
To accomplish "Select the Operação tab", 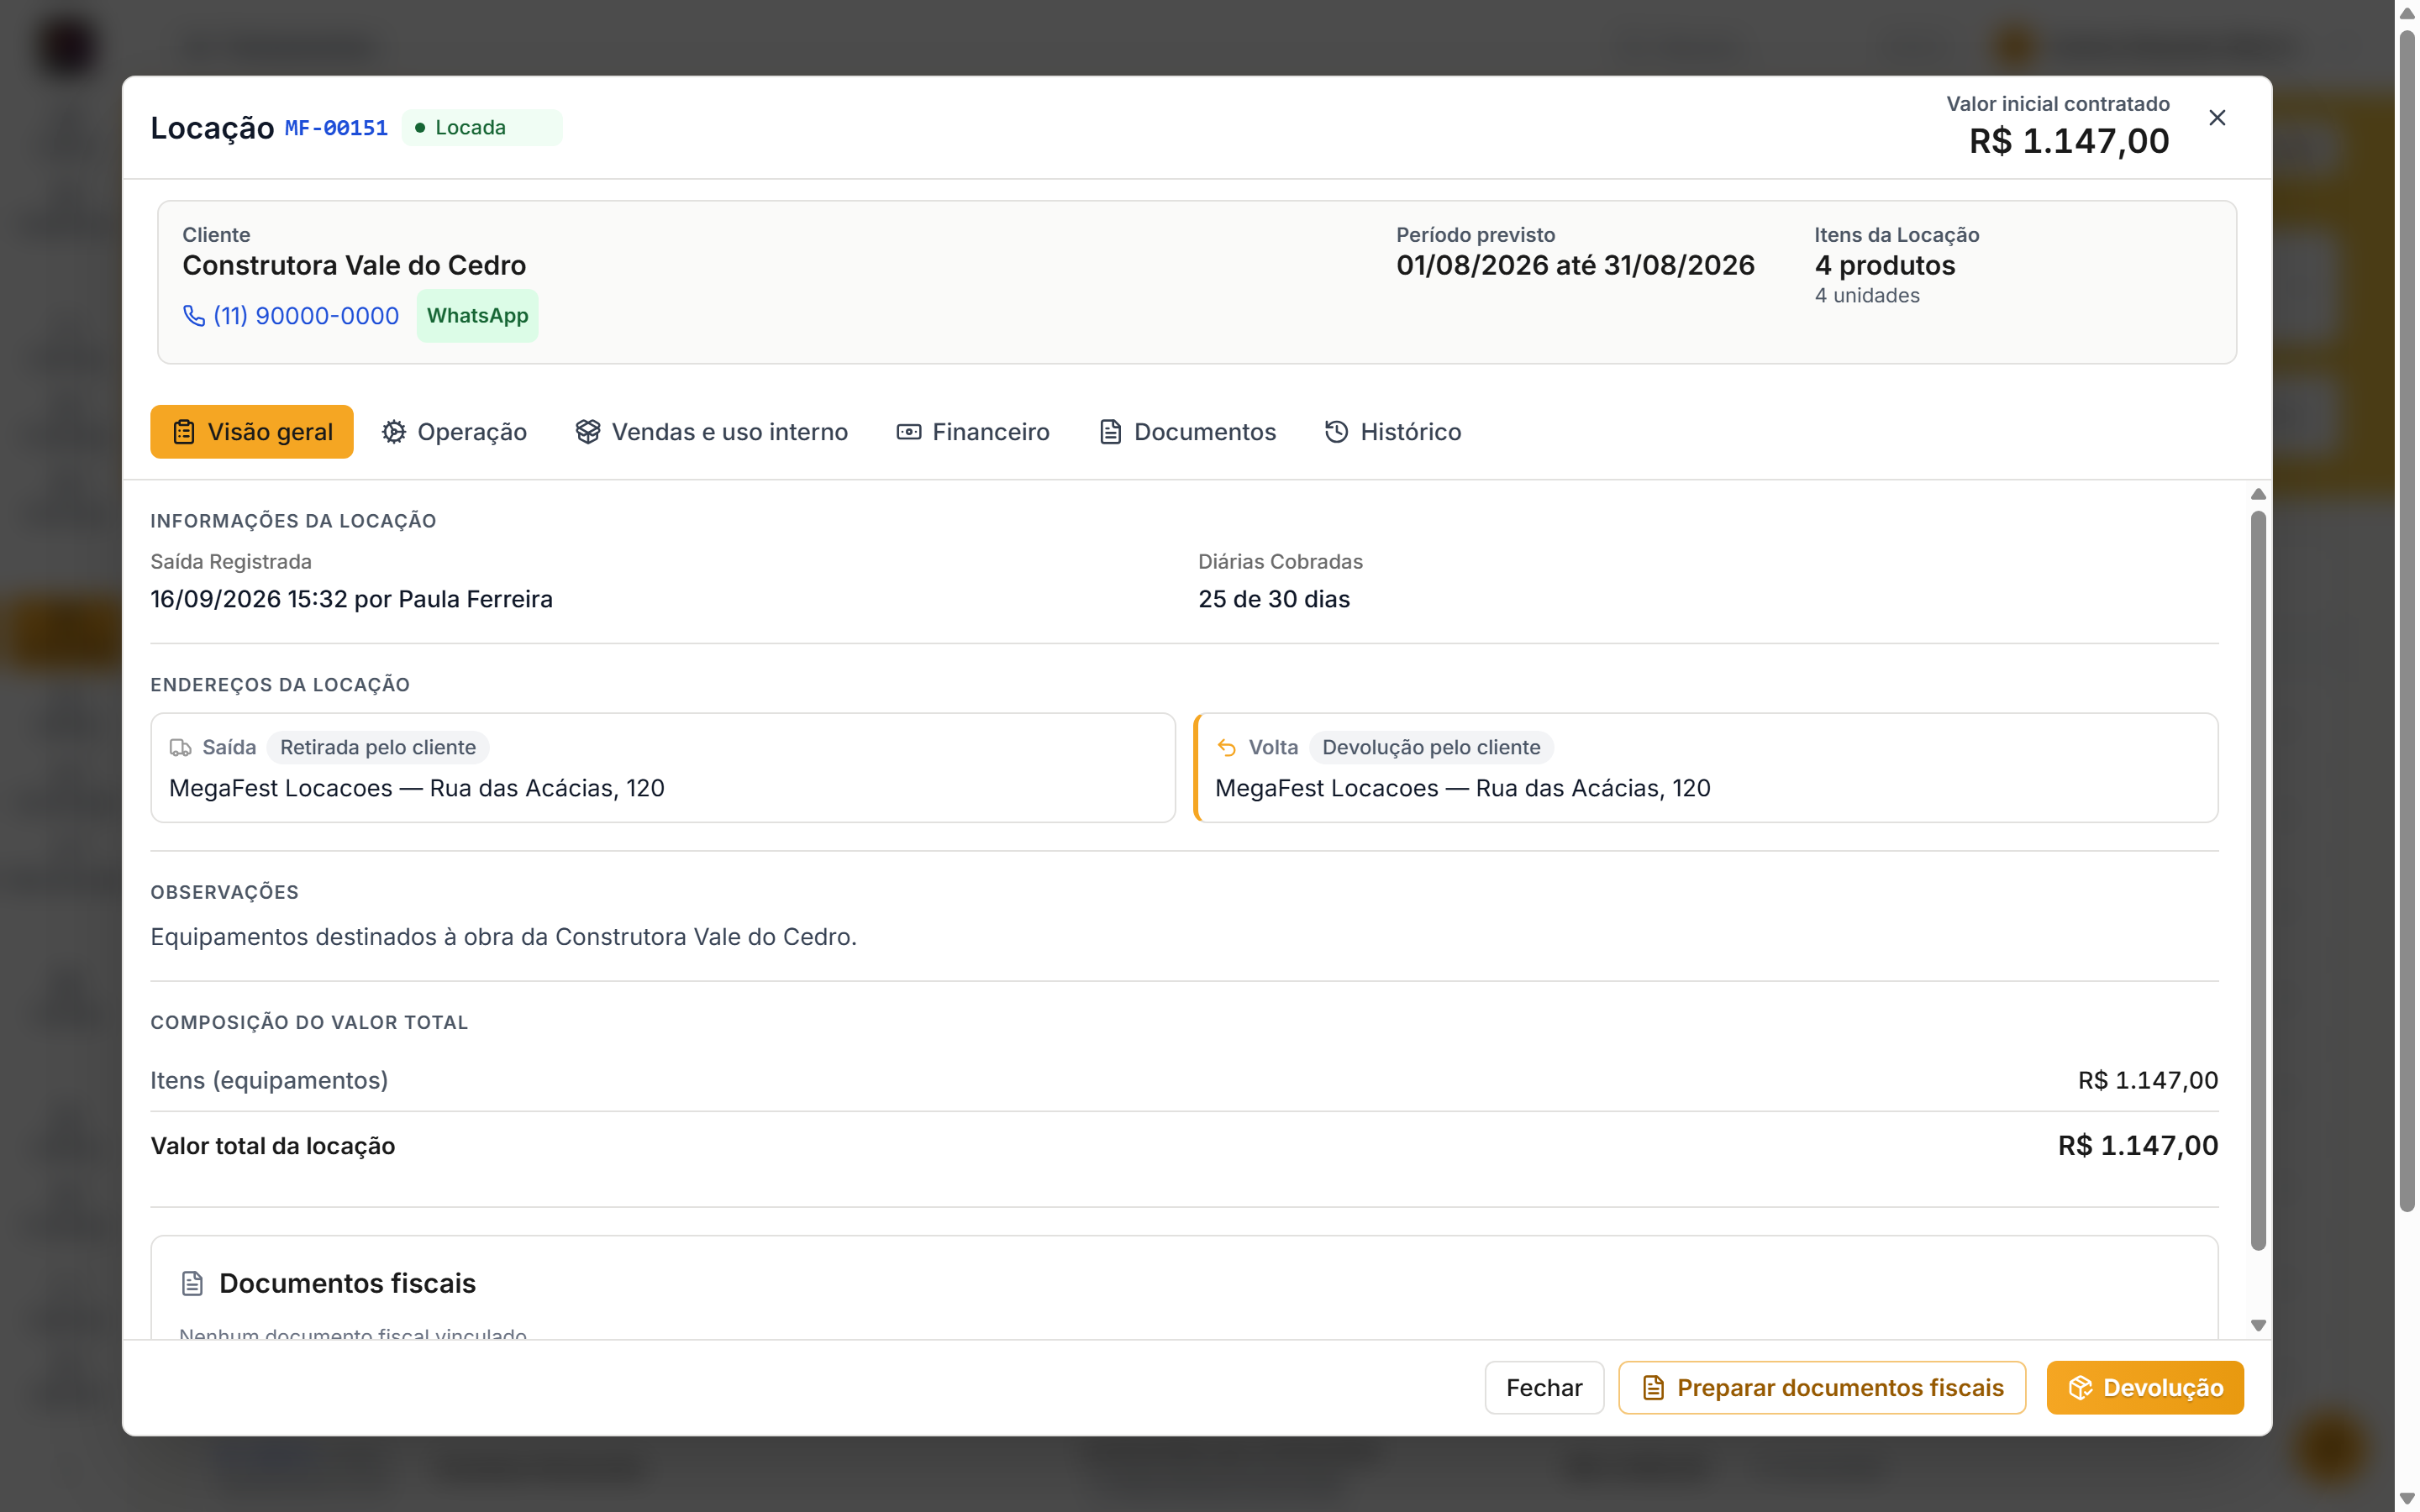I will pyautogui.click(x=454, y=432).
